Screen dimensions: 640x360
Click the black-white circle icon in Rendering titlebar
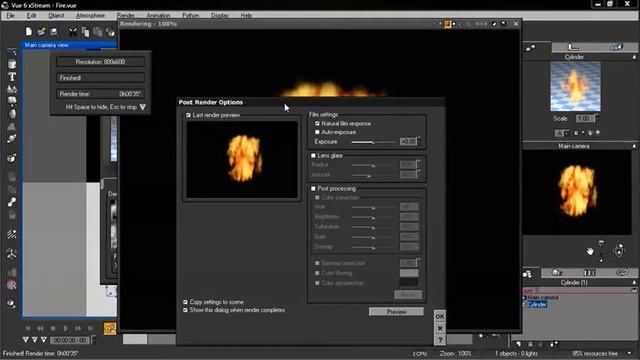click(494, 24)
